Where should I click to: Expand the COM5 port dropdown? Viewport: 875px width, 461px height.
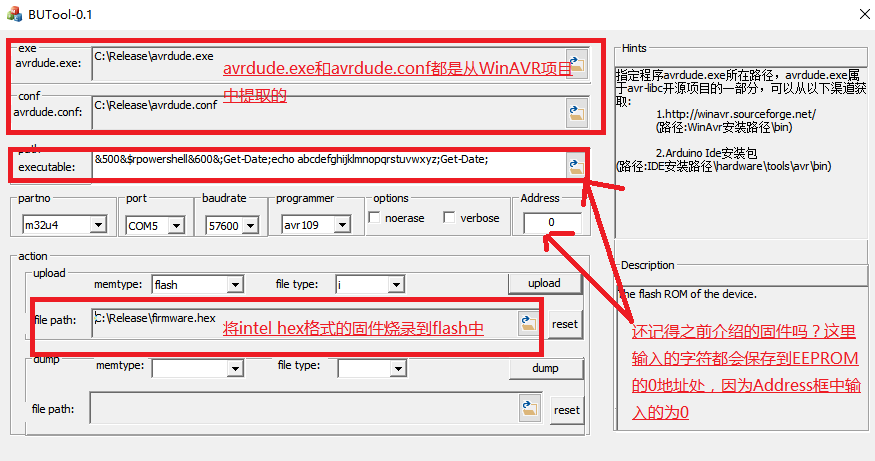click(x=176, y=225)
